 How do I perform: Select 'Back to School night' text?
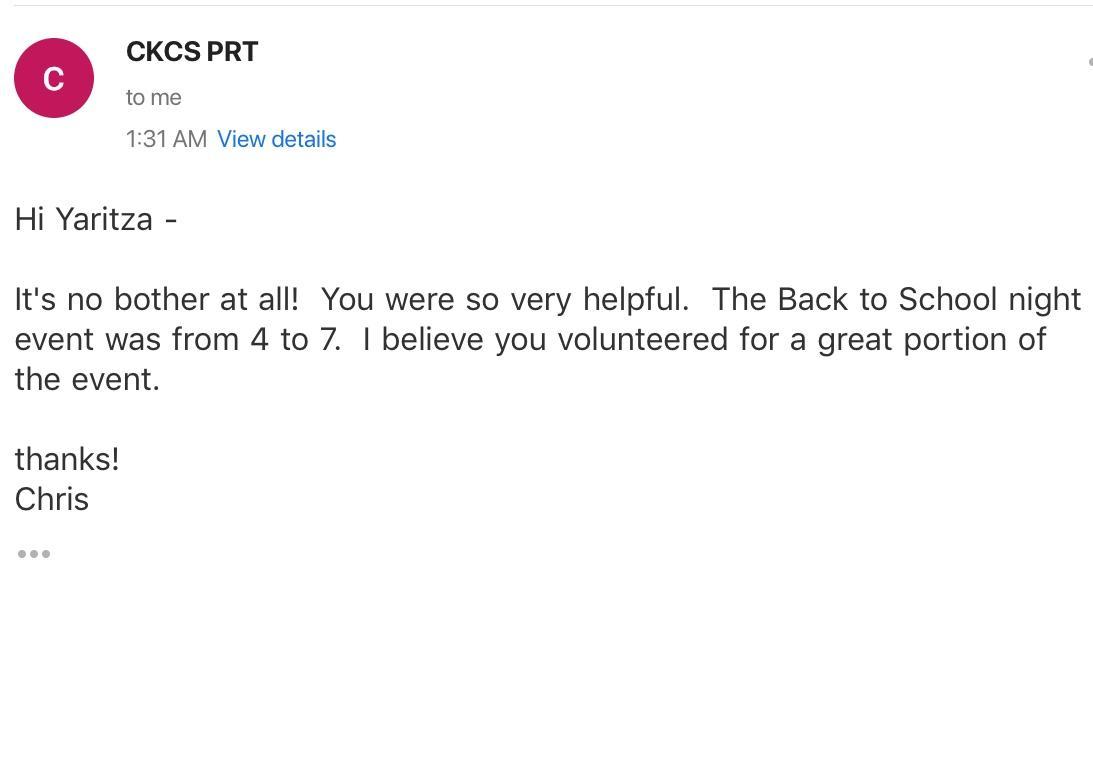pyautogui.click(x=928, y=299)
